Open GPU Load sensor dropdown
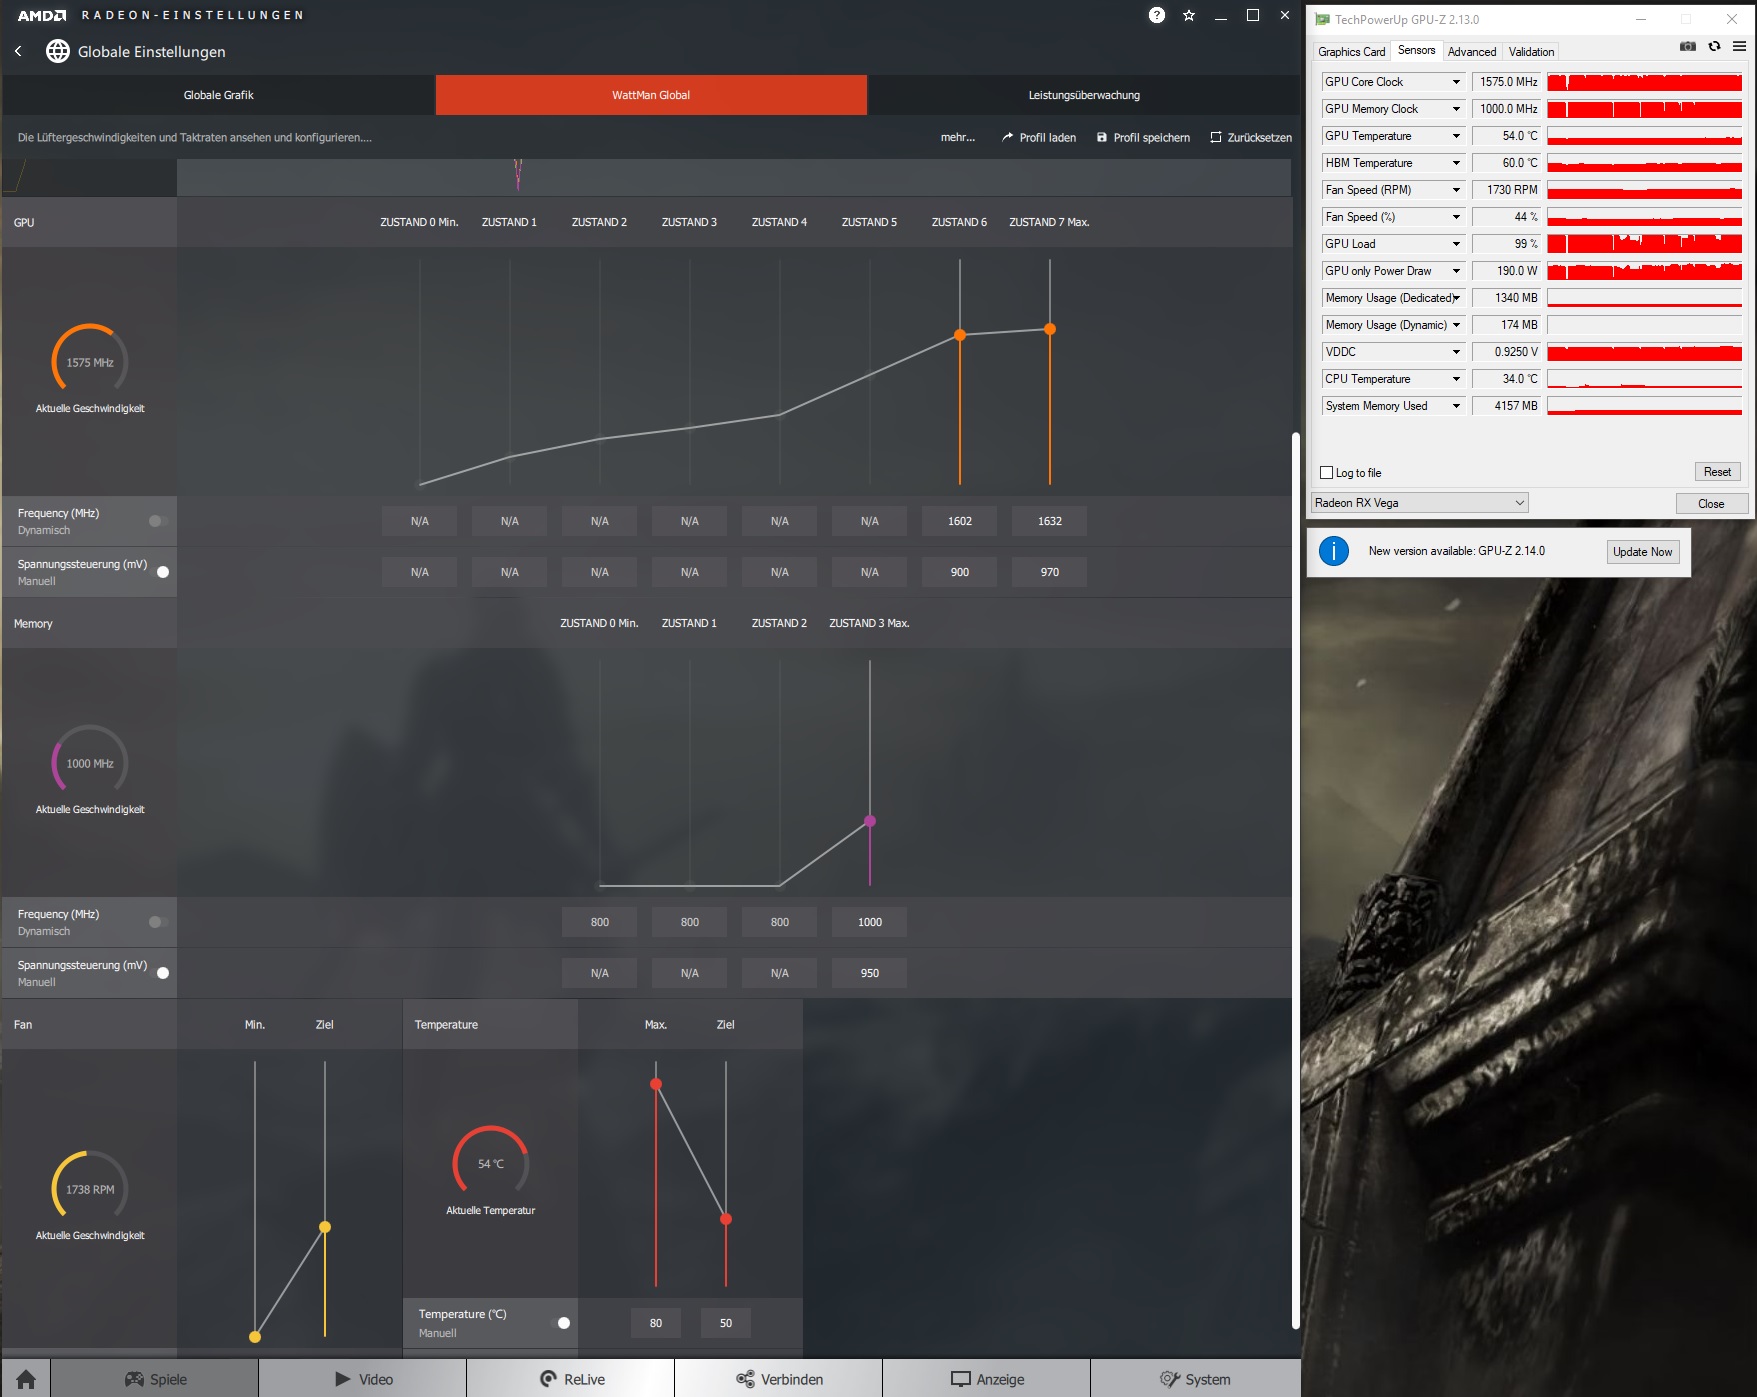 1456,244
